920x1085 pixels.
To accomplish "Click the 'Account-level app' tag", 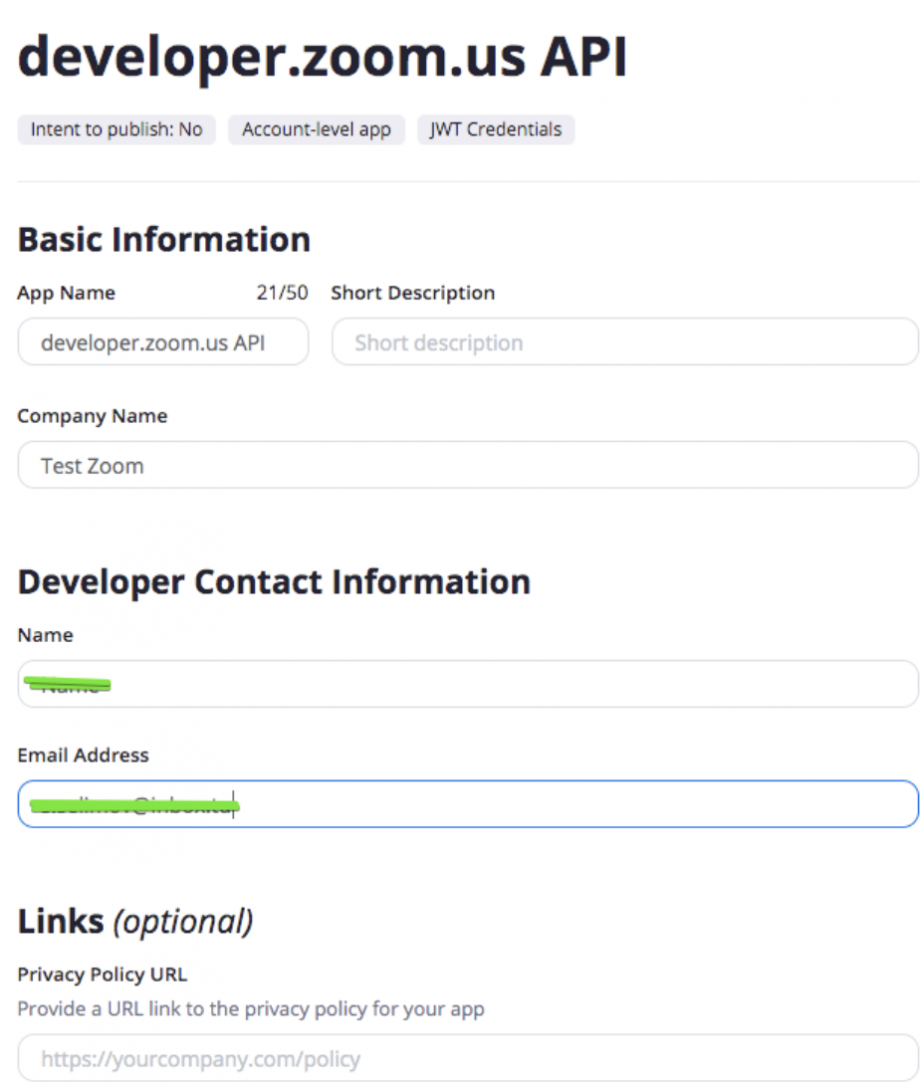I will (x=317, y=129).
